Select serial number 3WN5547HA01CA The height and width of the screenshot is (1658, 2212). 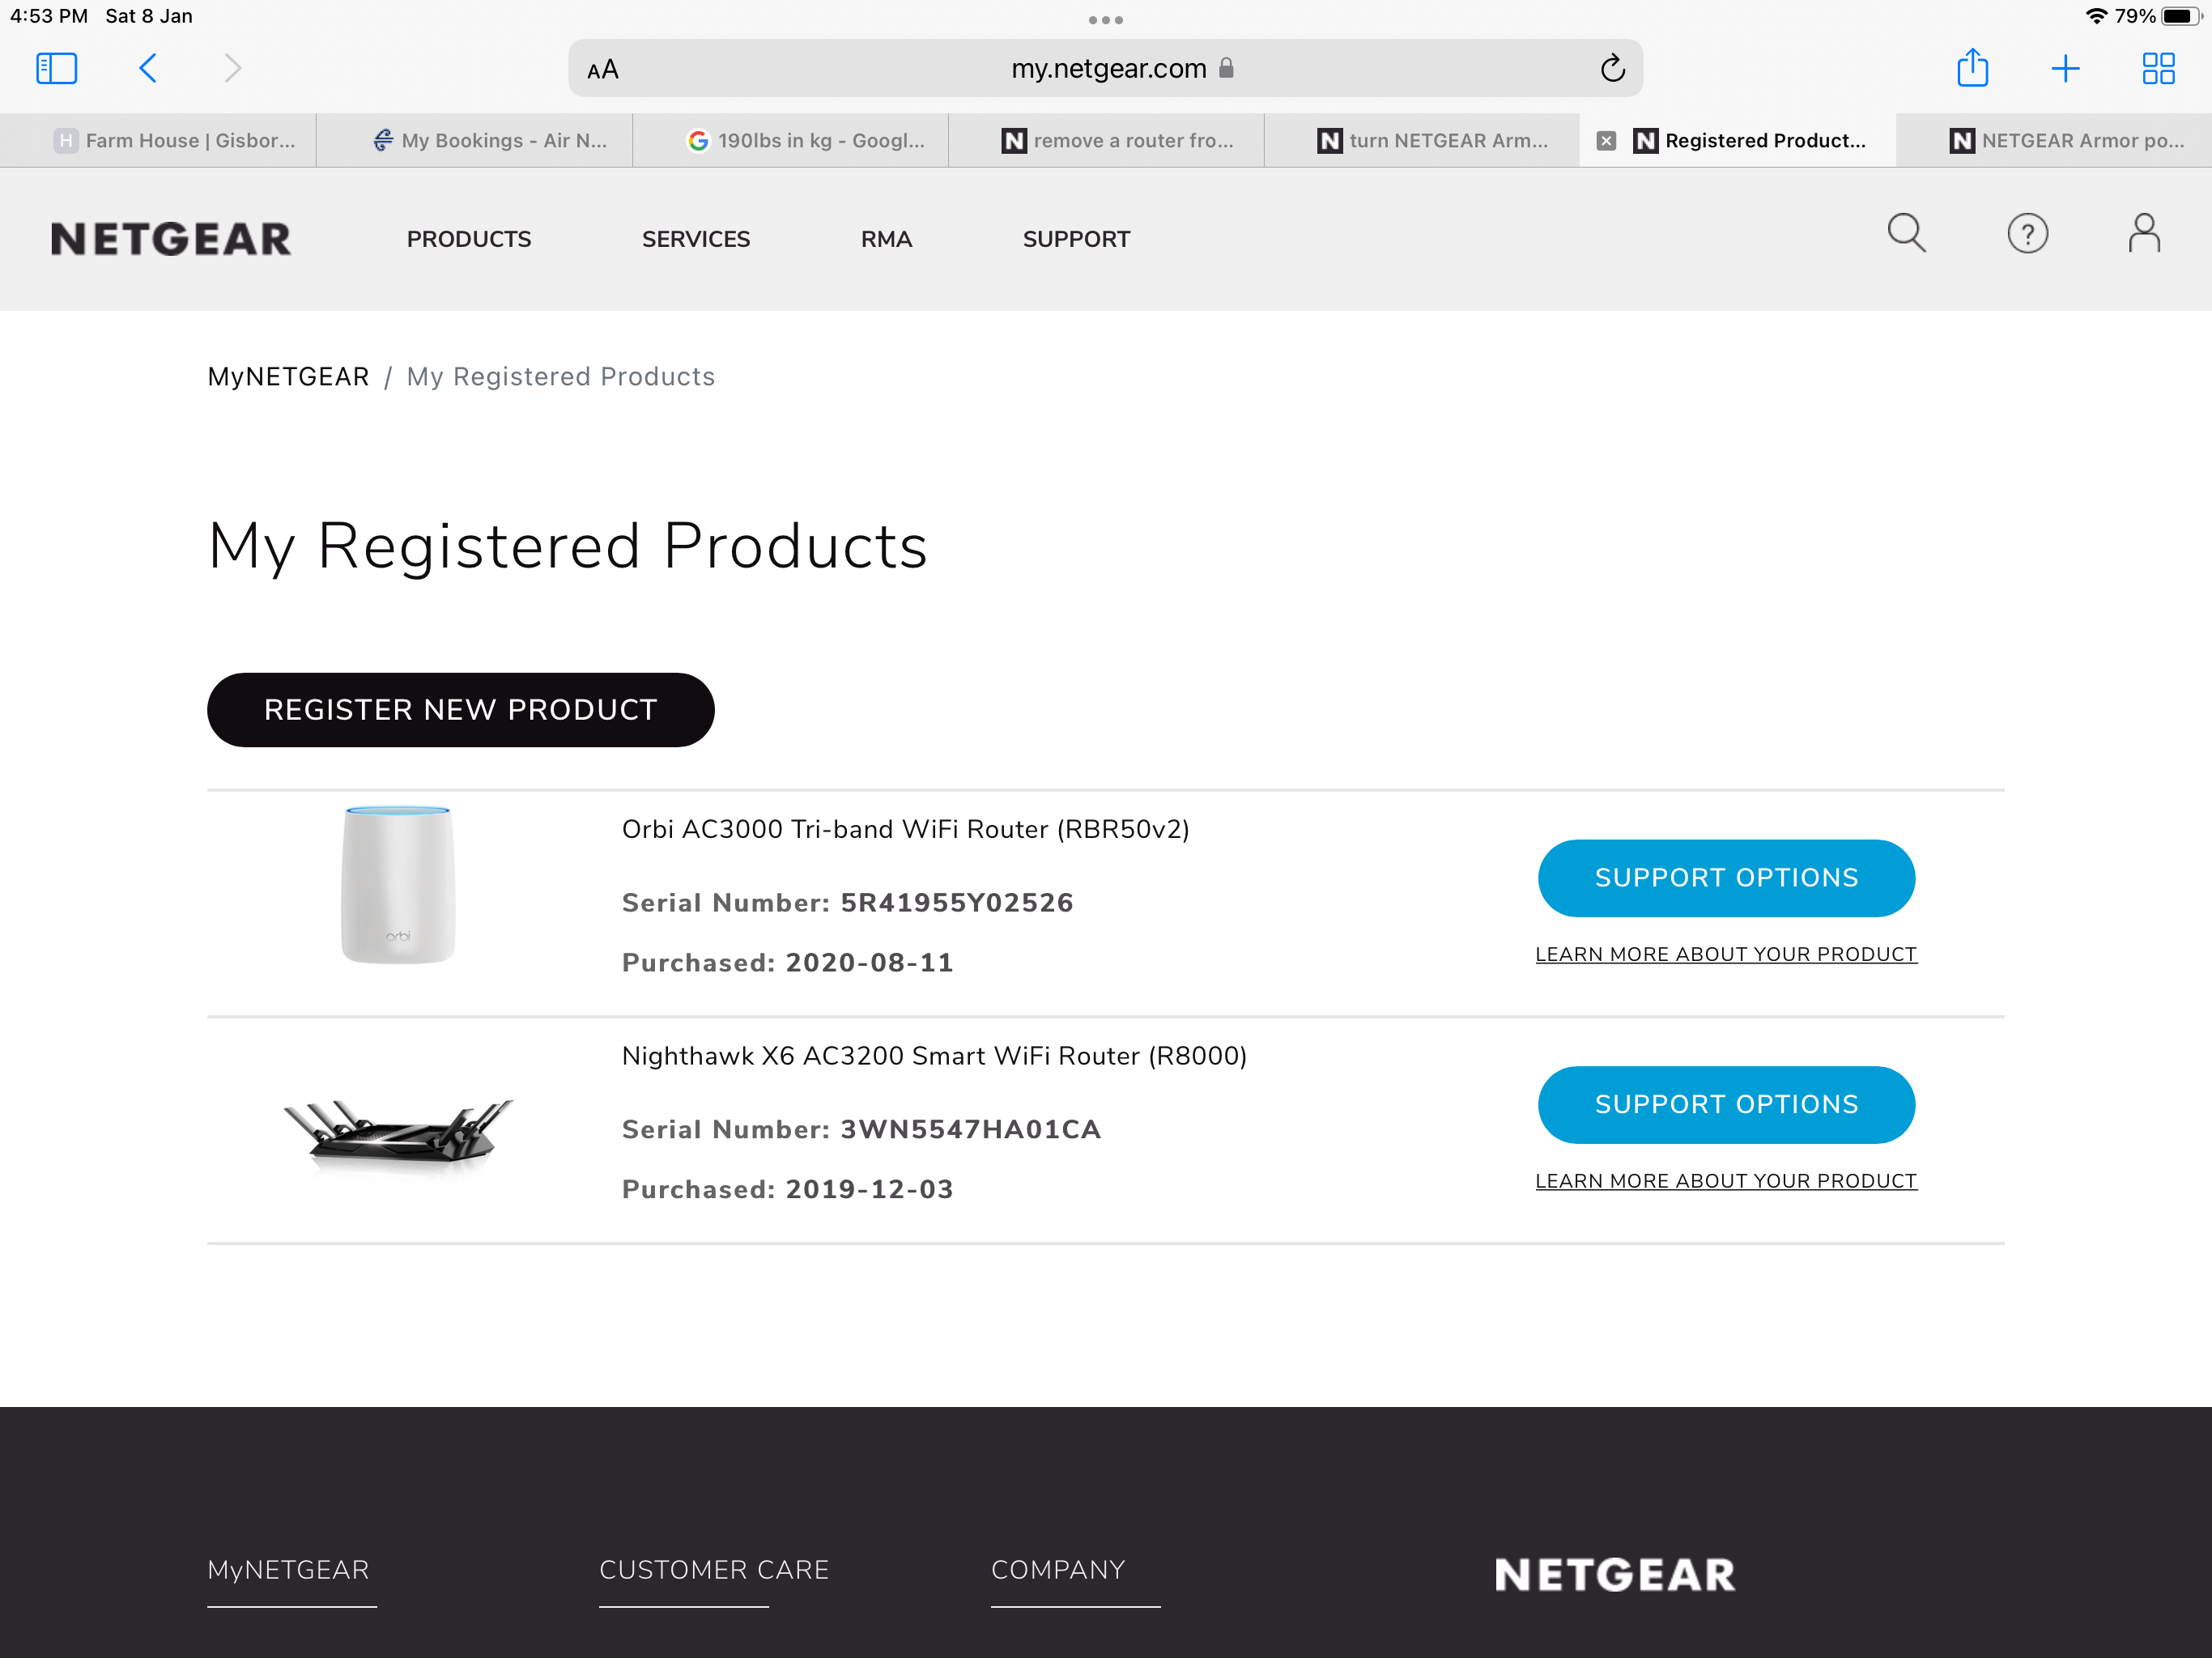coord(970,1130)
